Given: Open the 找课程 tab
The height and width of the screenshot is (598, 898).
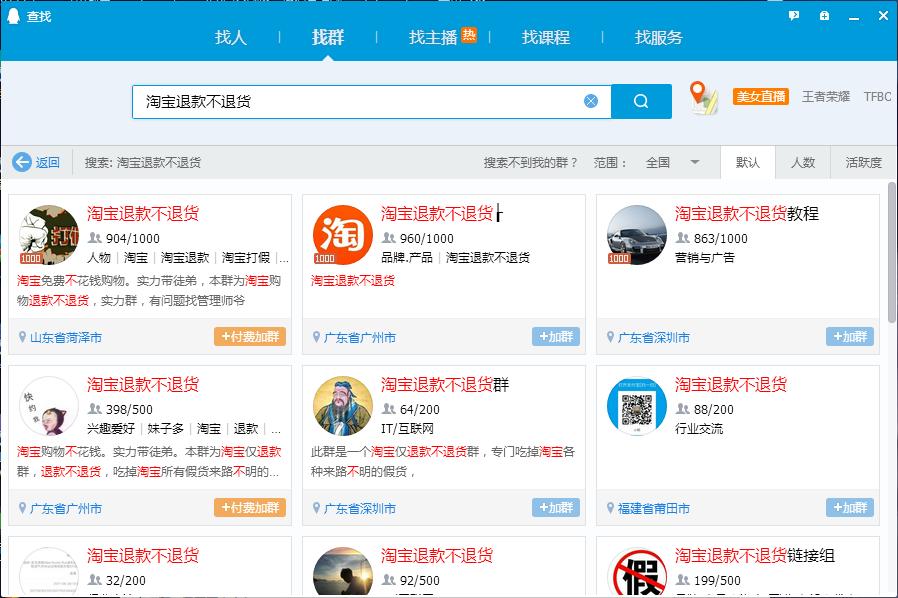Looking at the screenshot, I should pos(545,38).
